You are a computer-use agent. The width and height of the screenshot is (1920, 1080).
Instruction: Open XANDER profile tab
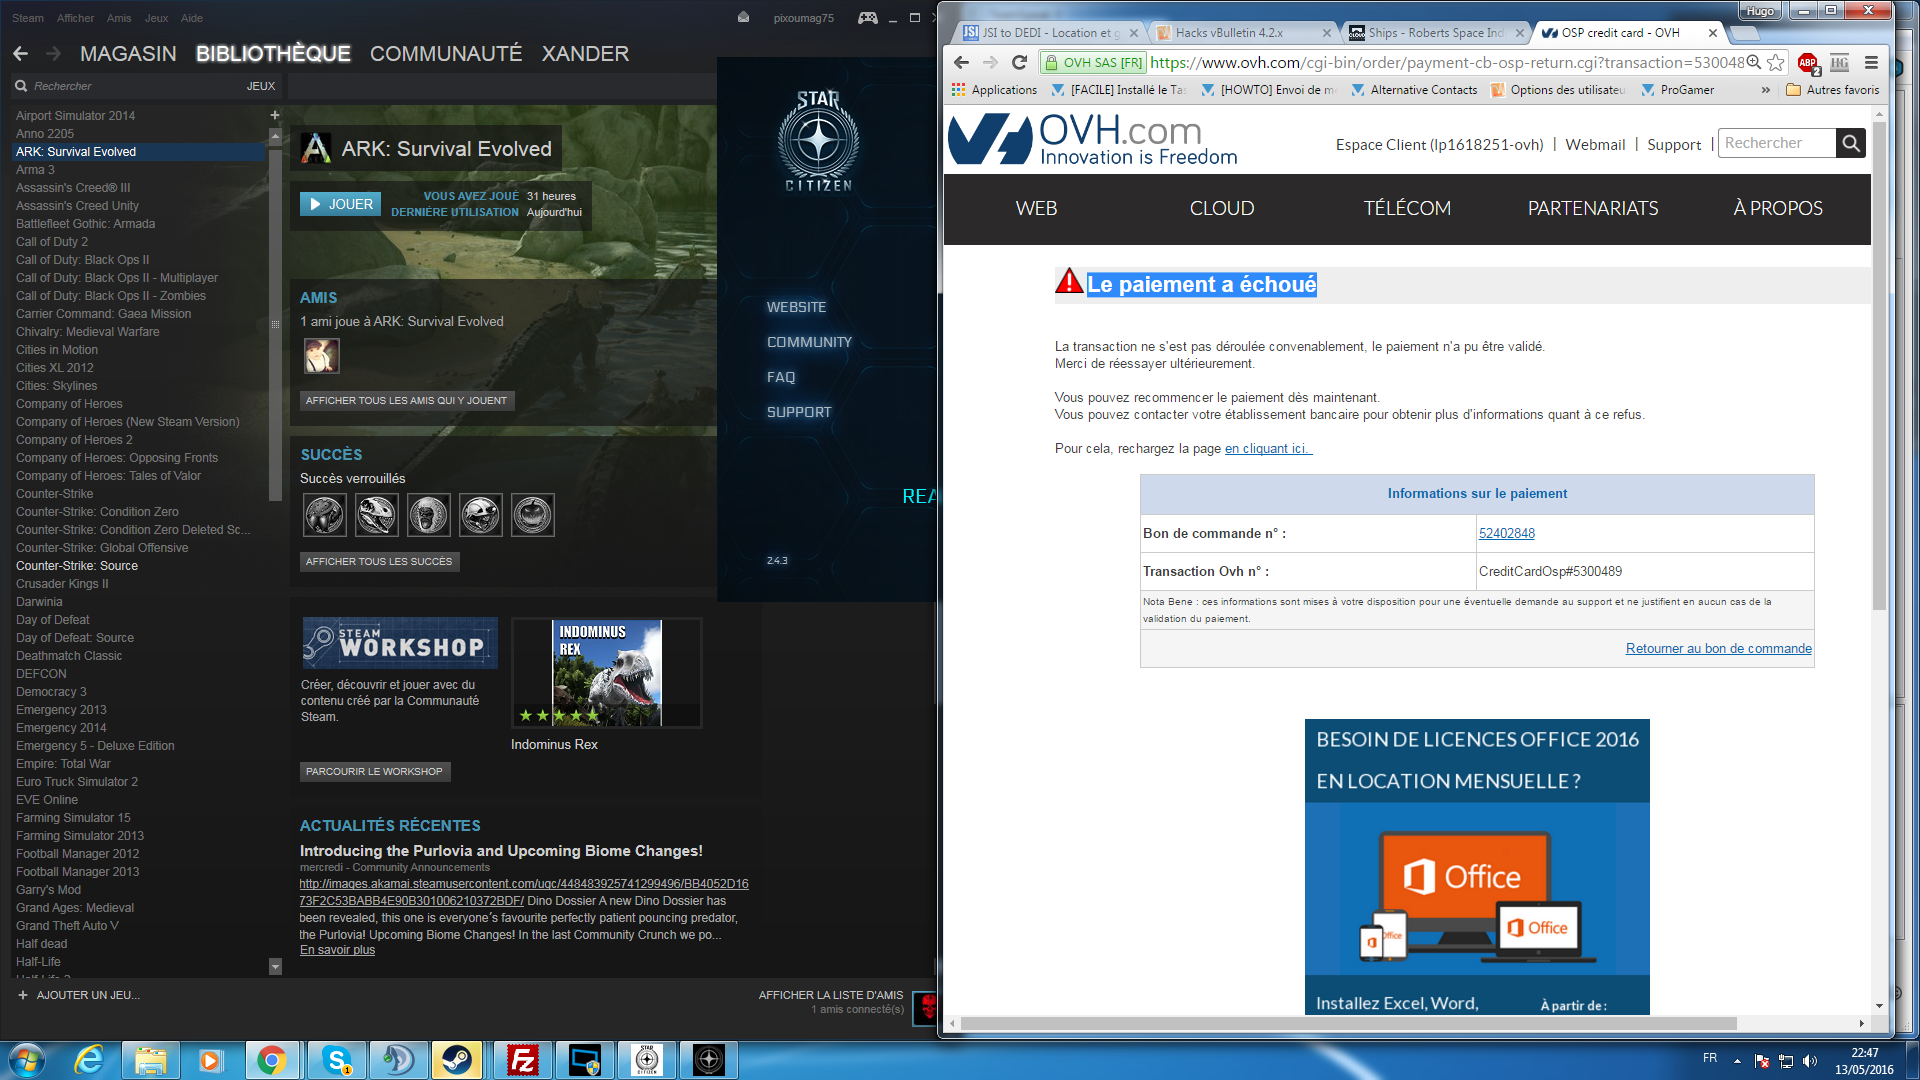585,54
